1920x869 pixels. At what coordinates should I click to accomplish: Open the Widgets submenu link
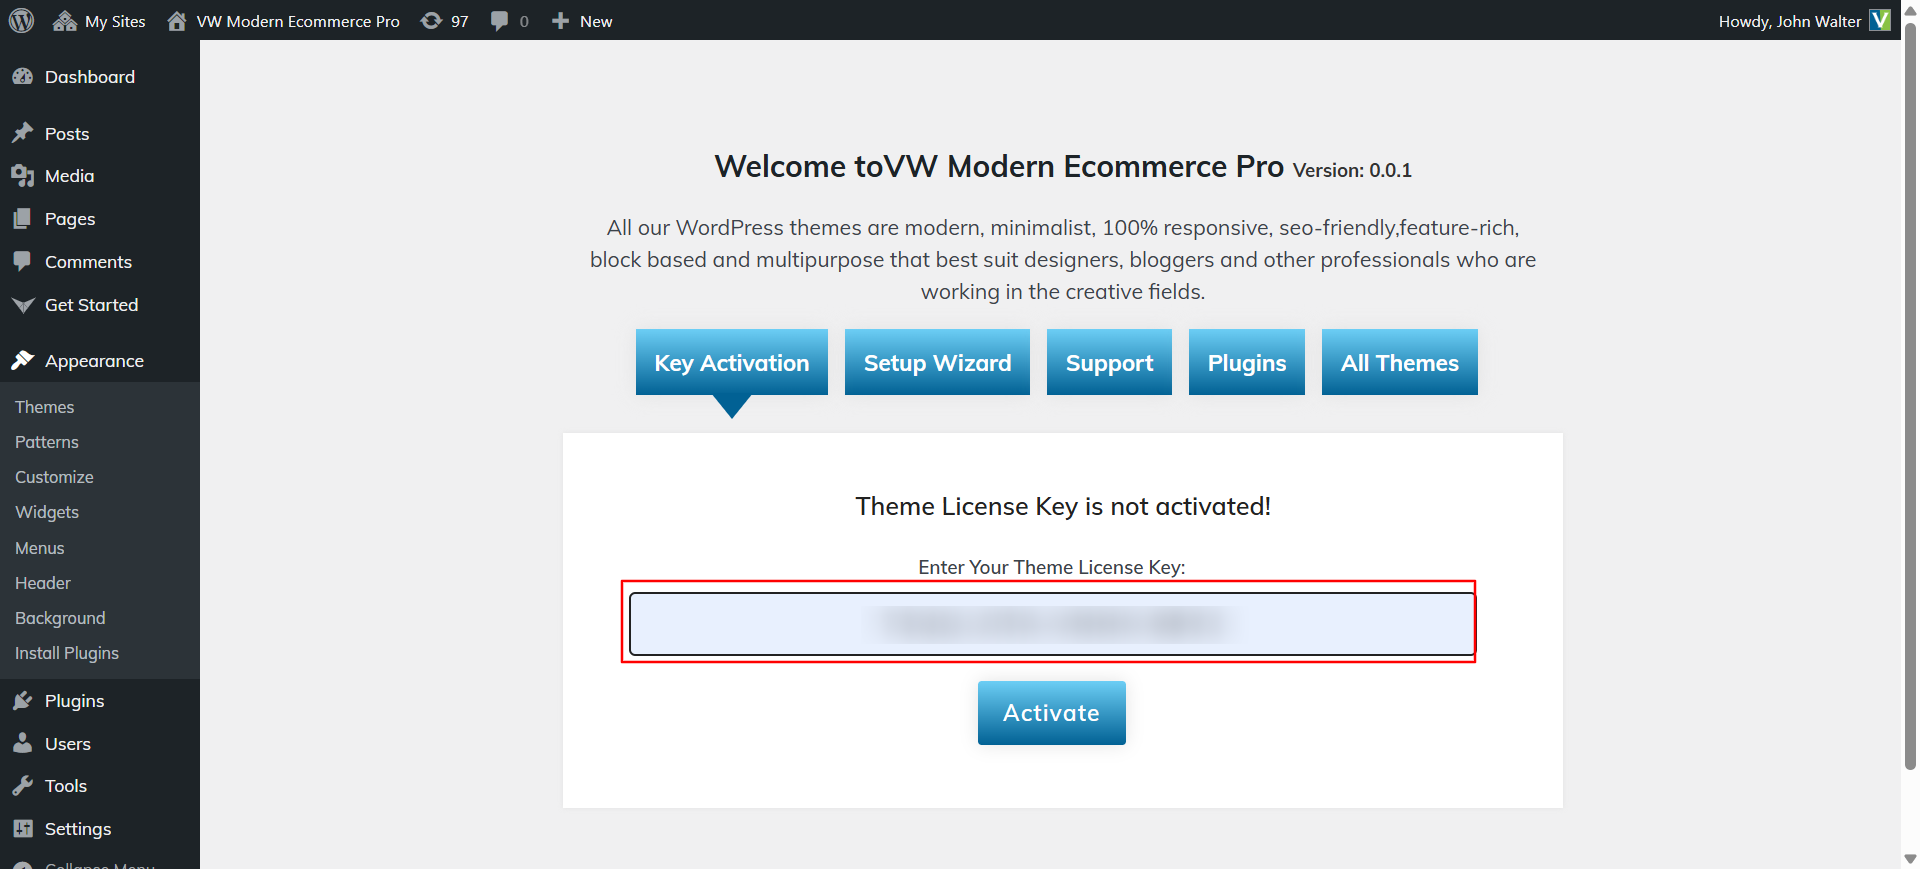tap(47, 512)
